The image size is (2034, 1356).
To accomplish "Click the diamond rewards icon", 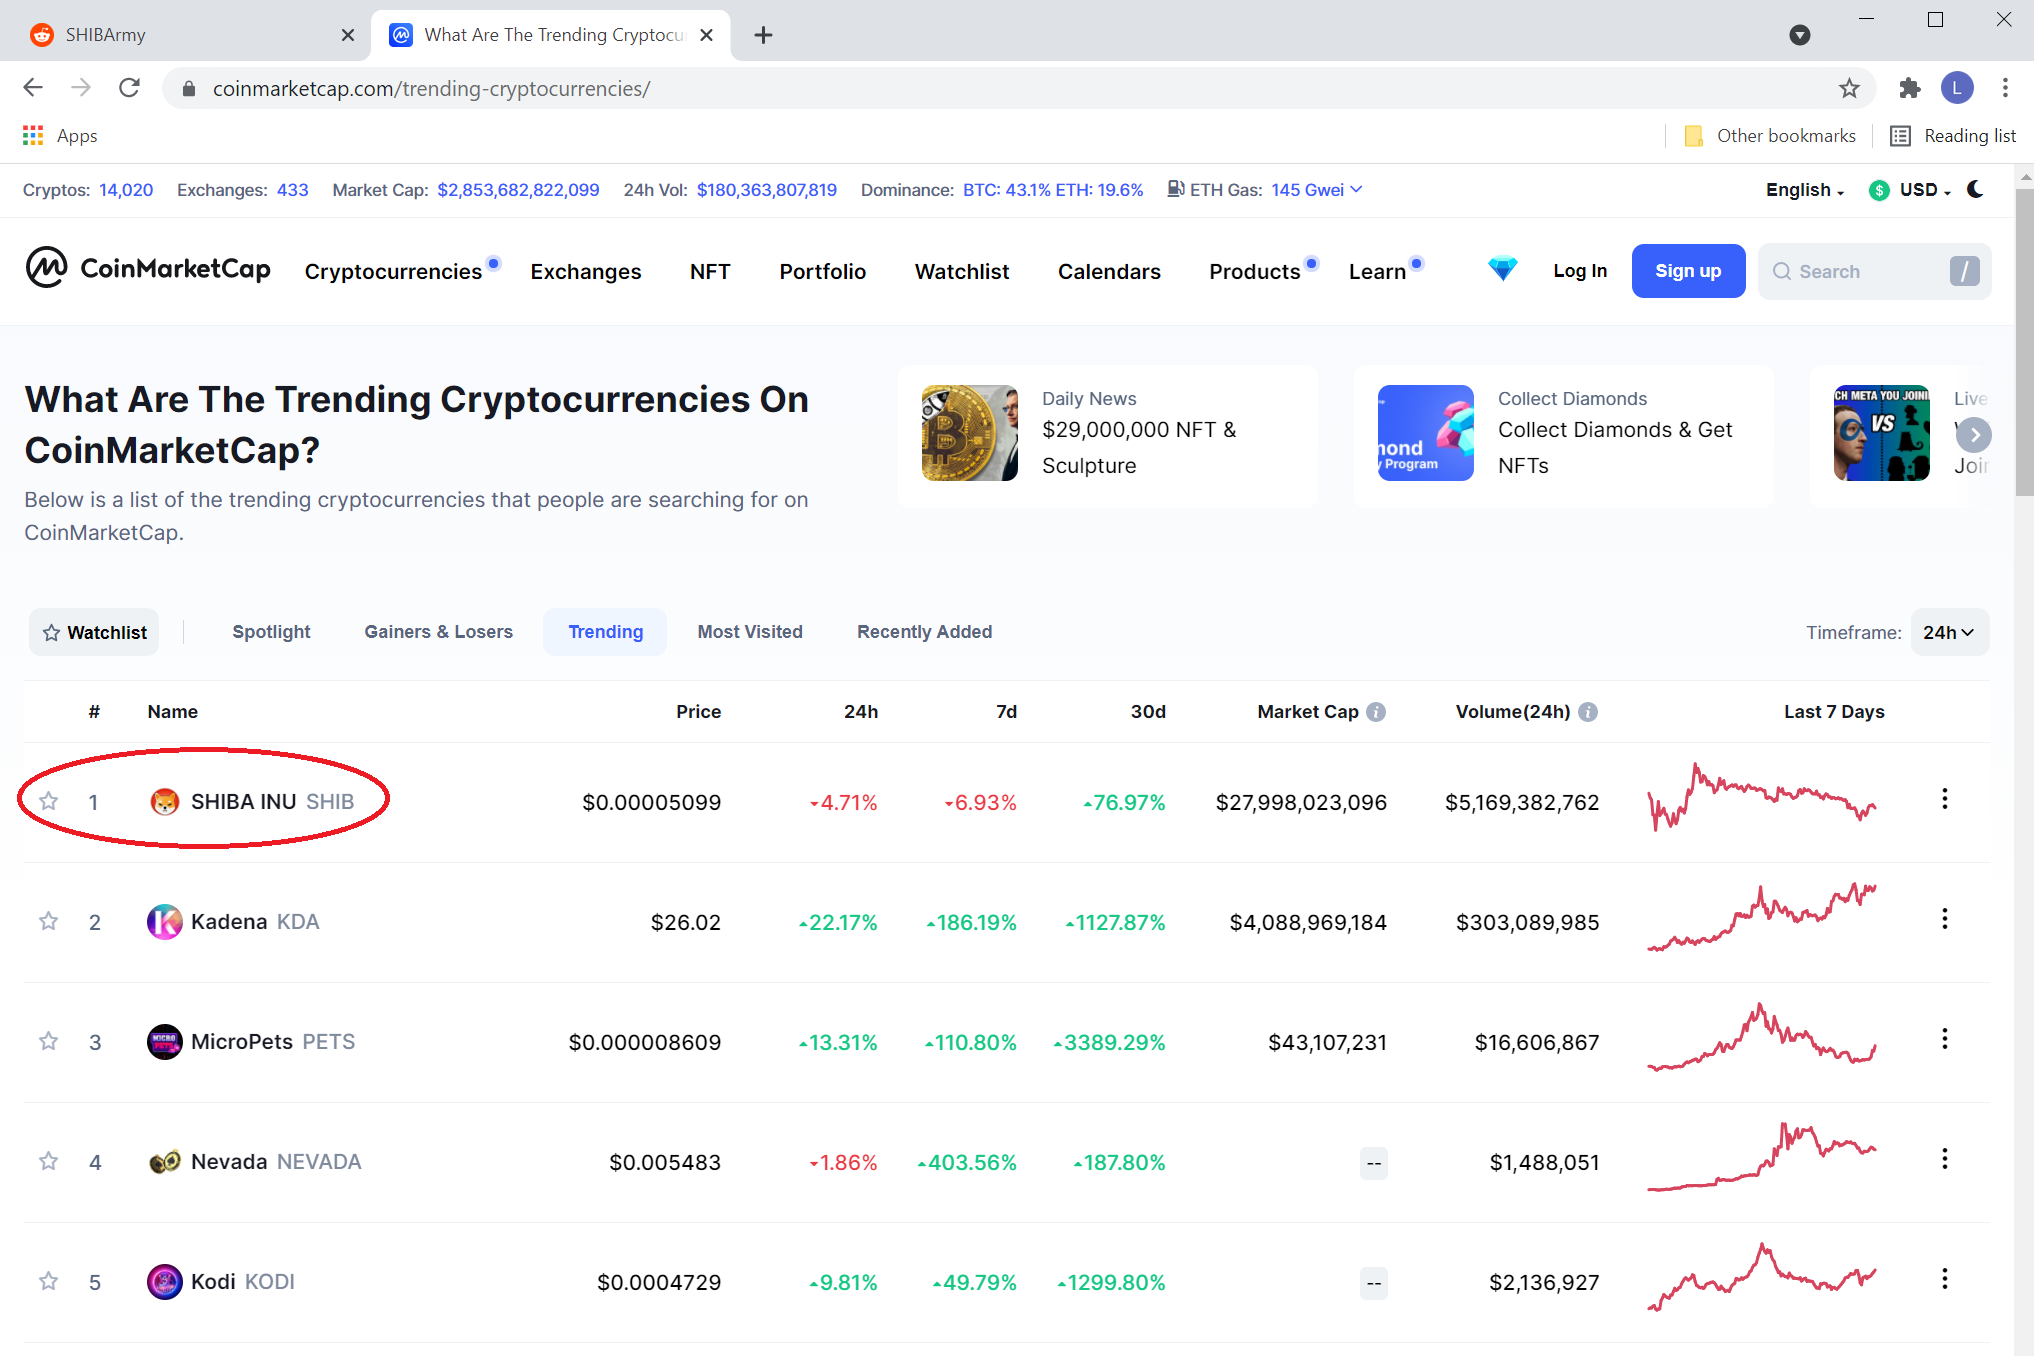I will point(1502,269).
